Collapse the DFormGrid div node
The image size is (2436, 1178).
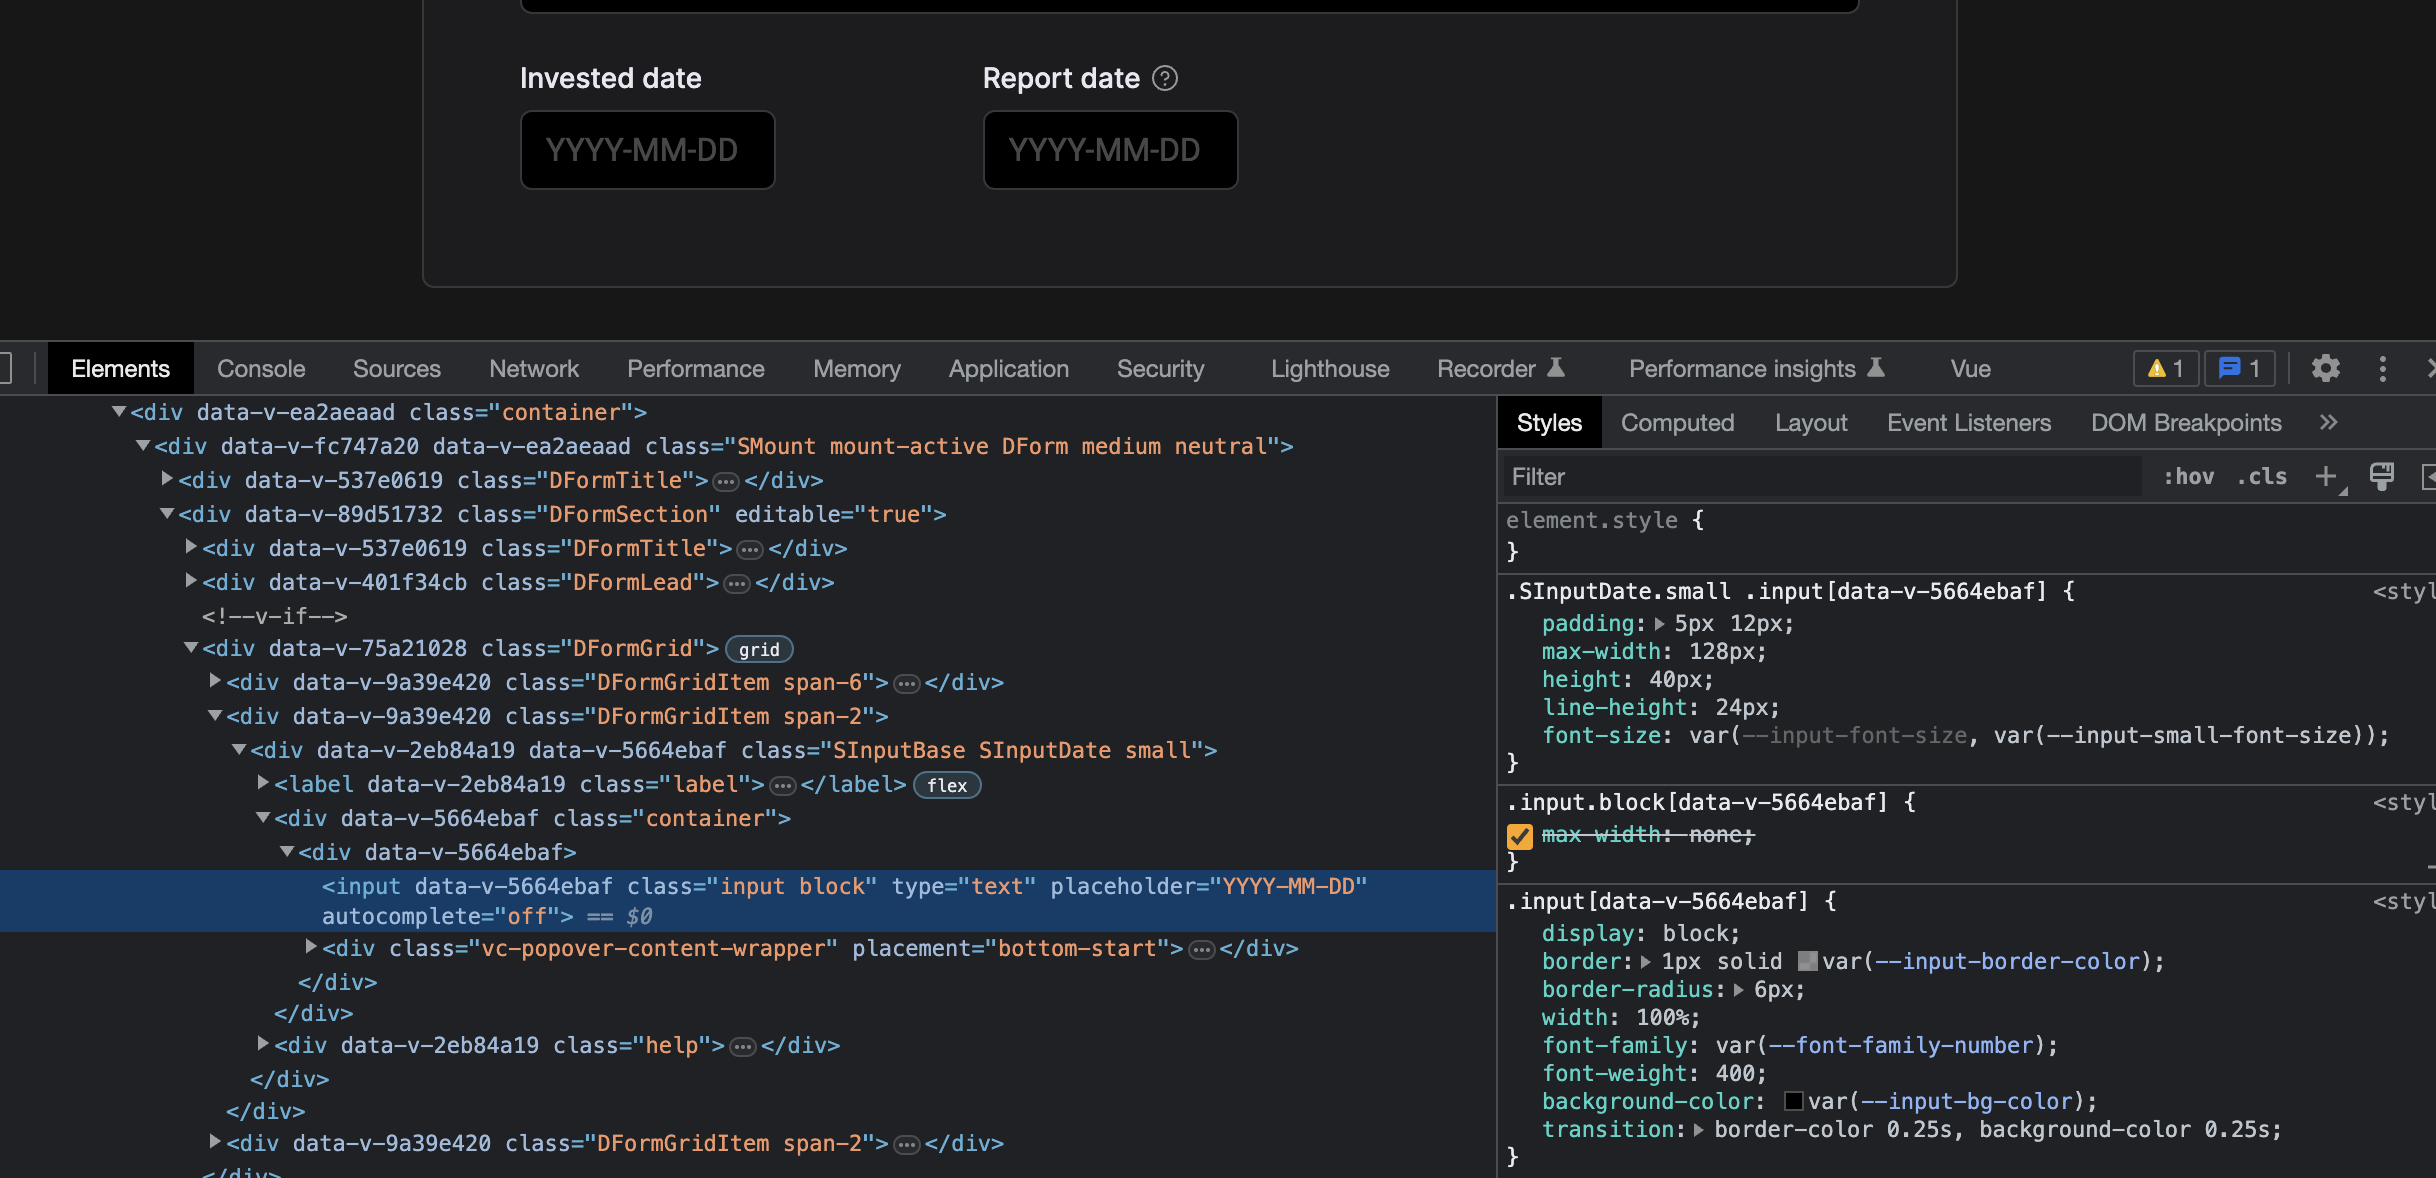tap(191, 648)
